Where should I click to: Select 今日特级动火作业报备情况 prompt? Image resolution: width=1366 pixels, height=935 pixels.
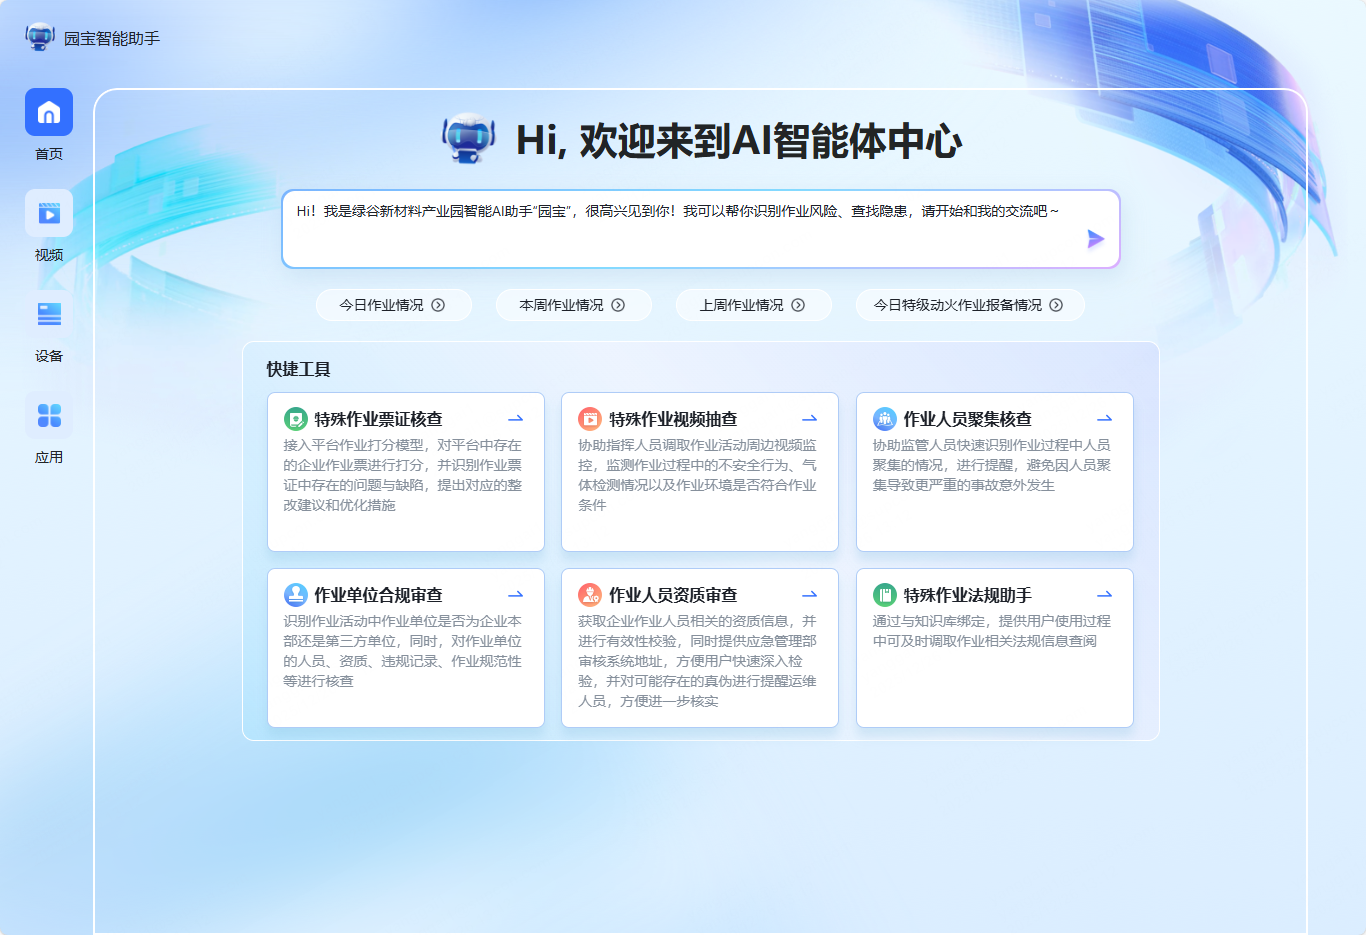tap(970, 305)
